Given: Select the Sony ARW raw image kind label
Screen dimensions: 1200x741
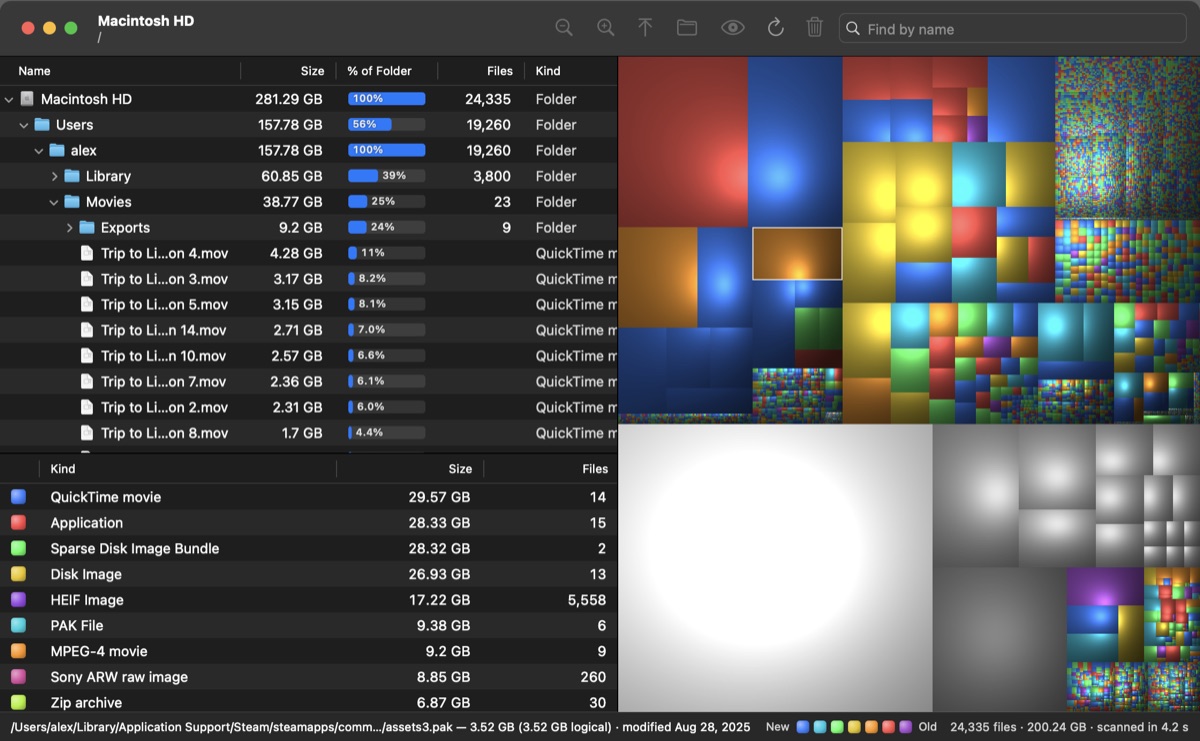Looking at the screenshot, I should click(119, 677).
